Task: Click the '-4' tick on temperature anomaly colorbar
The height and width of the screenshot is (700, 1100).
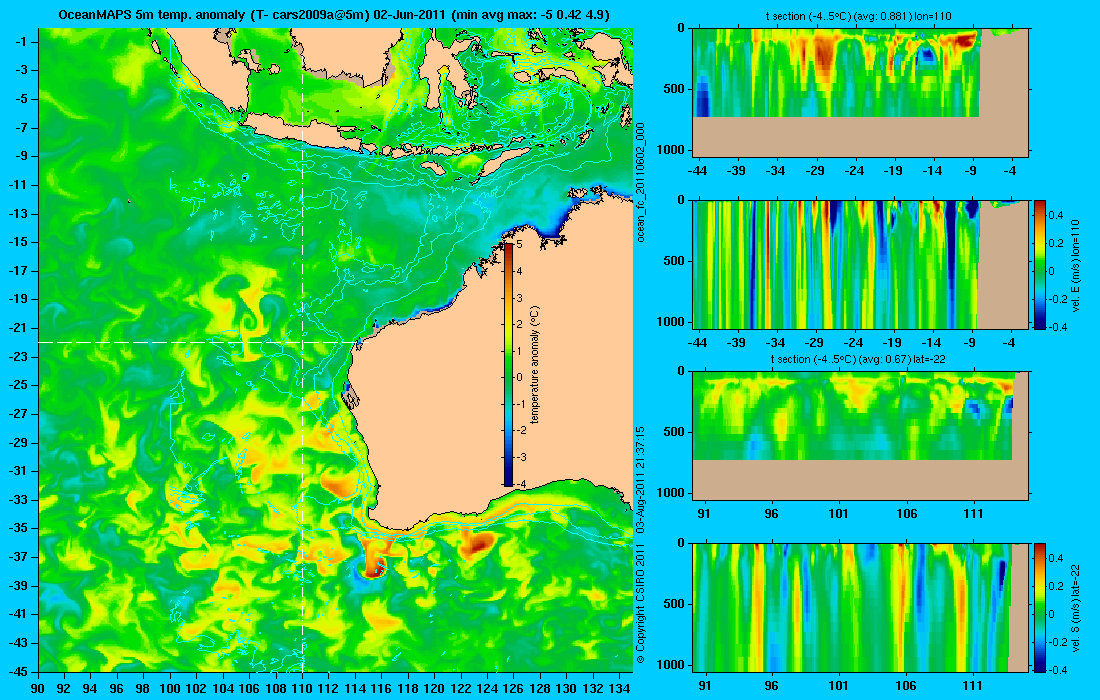Action: pos(523,483)
